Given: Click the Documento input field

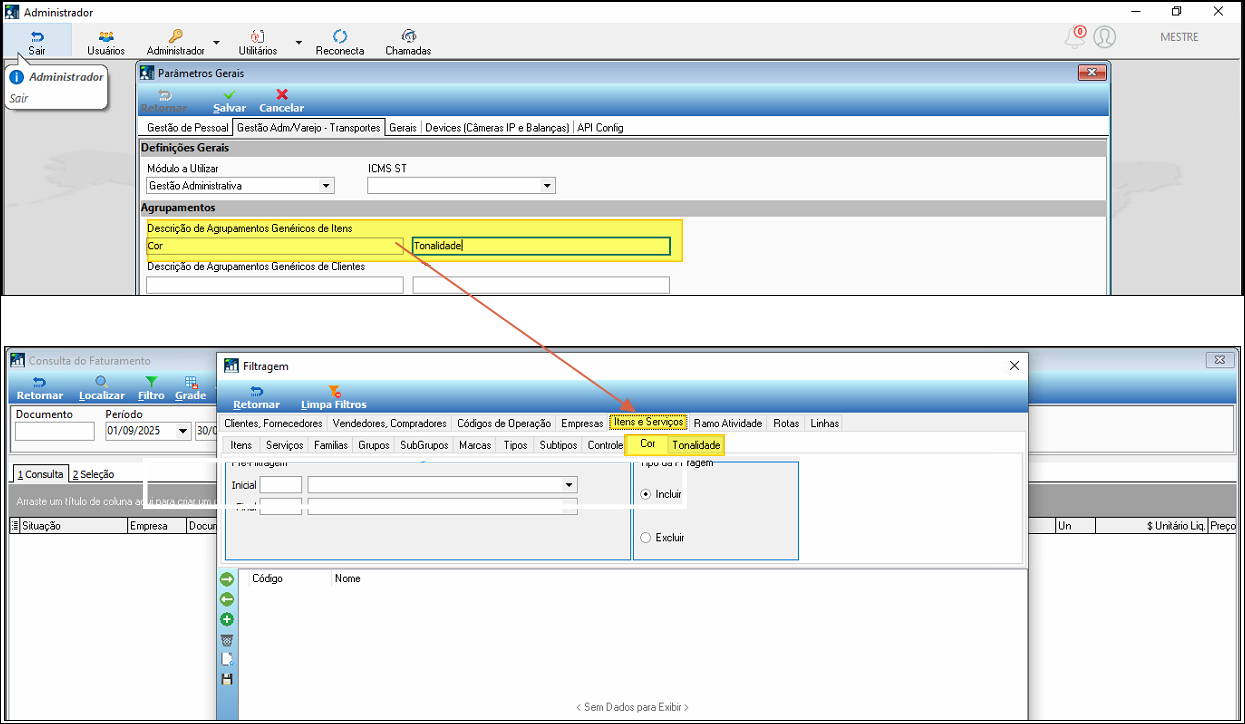Looking at the screenshot, I should [x=54, y=432].
